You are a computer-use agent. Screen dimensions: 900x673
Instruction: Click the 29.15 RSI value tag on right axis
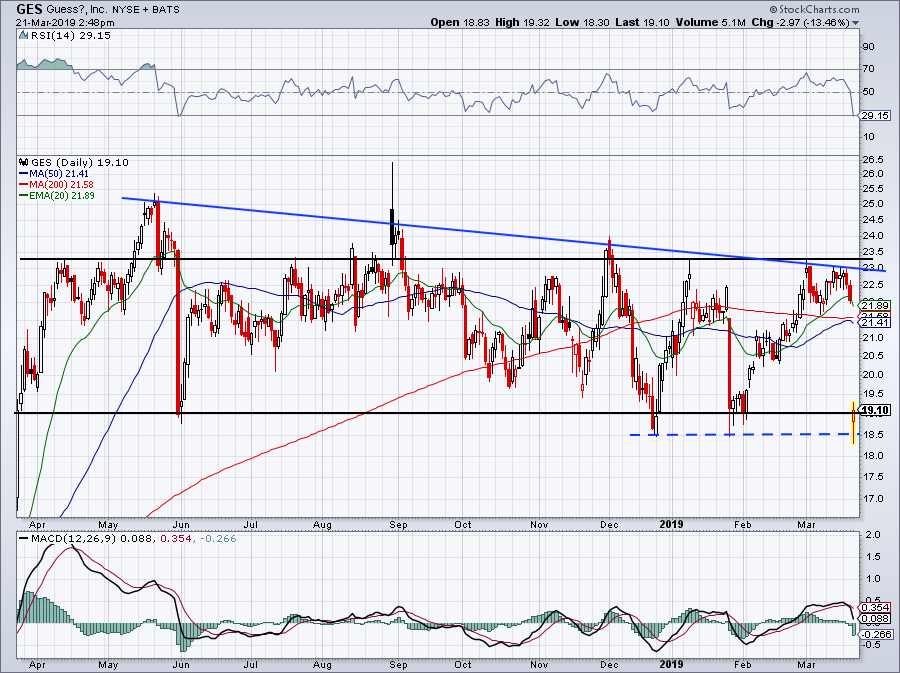(x=876, y=115)
